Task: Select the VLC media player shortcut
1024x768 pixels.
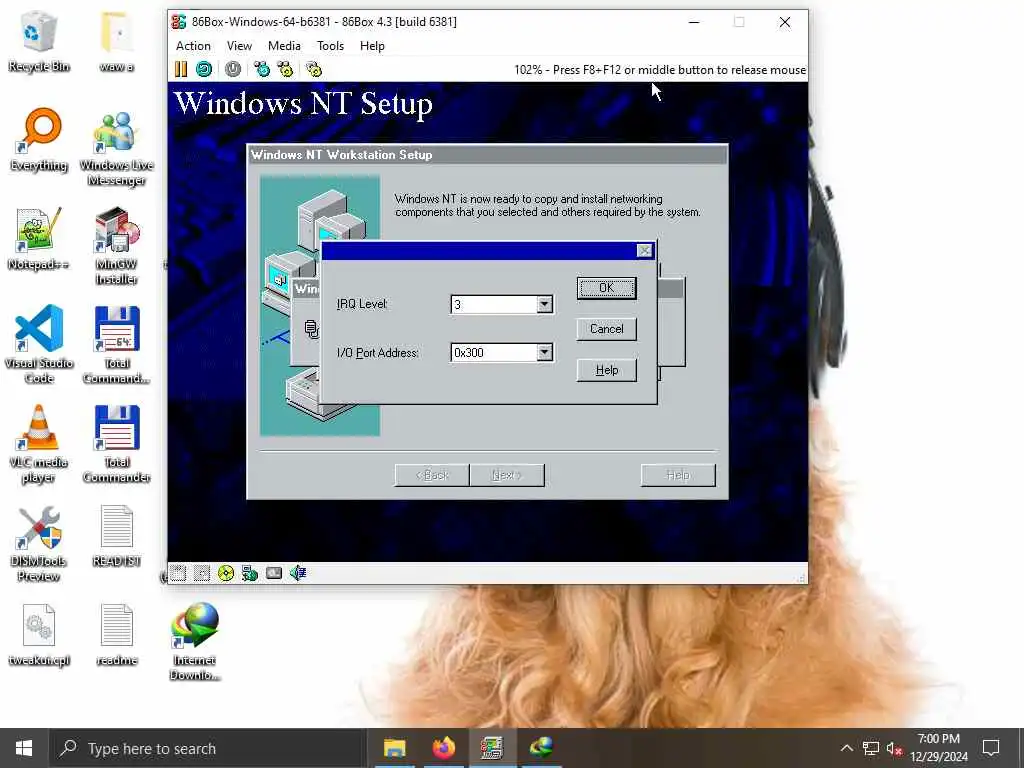Action: pyautogui.click(x=39, y=444)
